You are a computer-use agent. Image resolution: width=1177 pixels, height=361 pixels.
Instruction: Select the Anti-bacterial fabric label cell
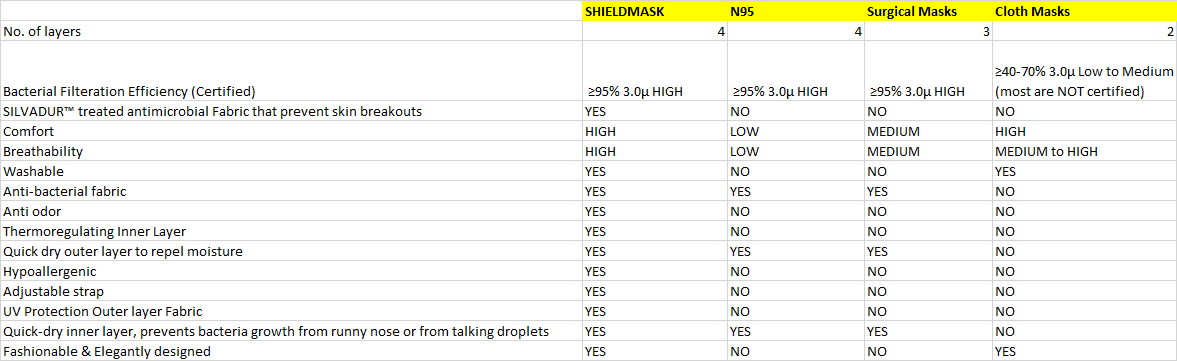click(x=292, y=191)
